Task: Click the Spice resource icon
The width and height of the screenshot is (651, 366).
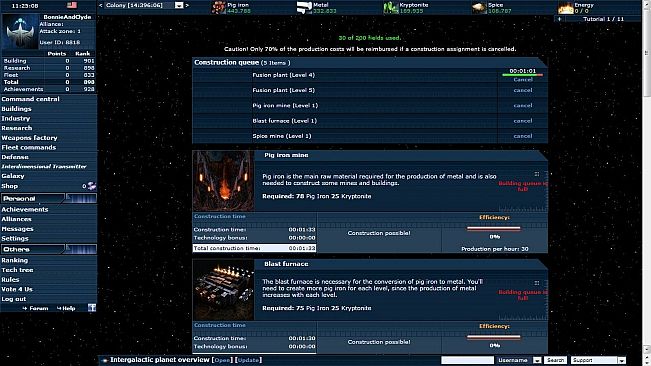Action: (x=479, y=7)
